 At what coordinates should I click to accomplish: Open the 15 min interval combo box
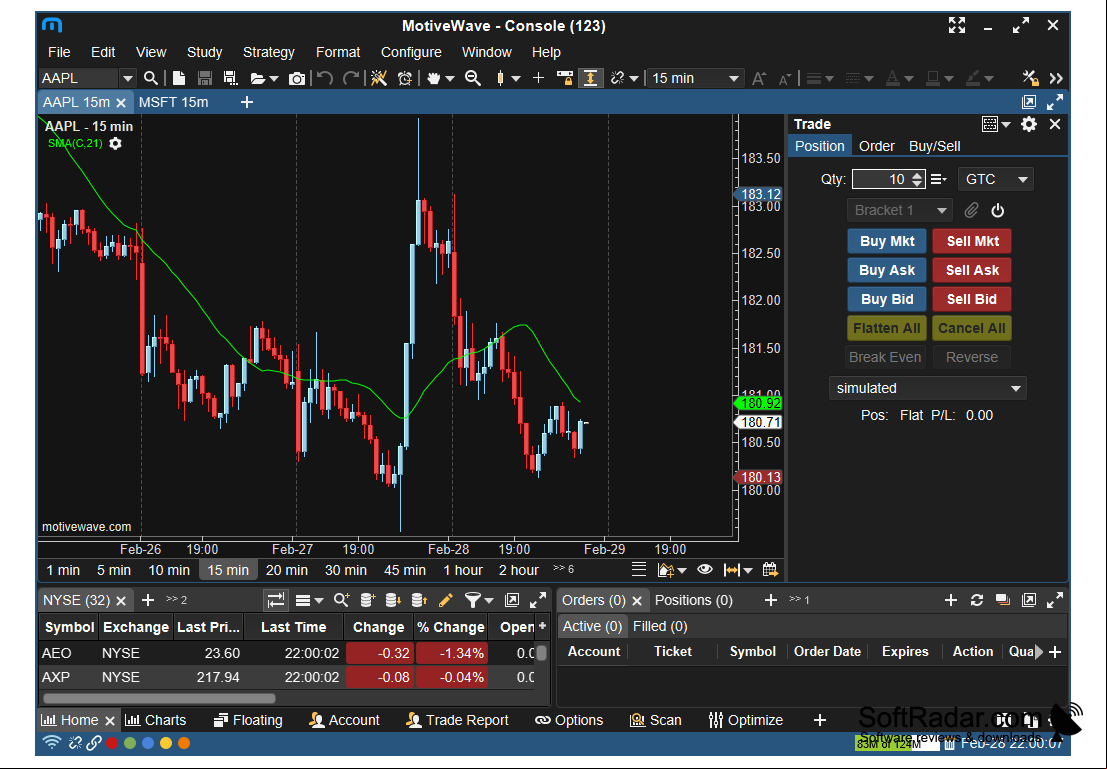(695, 78)
